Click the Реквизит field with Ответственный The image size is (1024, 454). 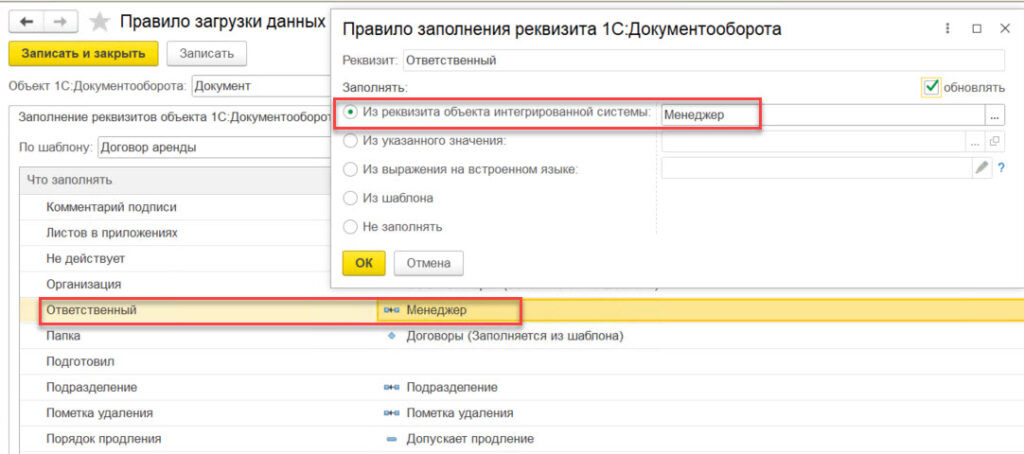[x=703, y=60]
